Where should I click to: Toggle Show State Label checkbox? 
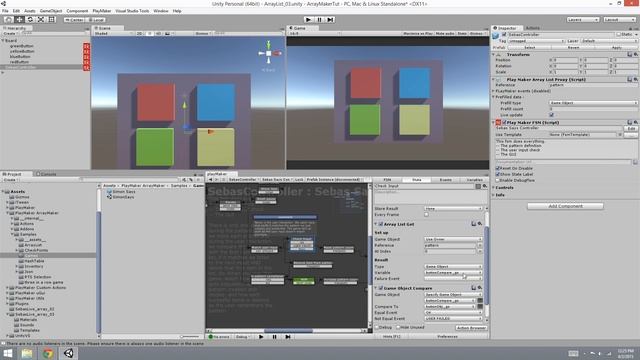tap(498, 174)
